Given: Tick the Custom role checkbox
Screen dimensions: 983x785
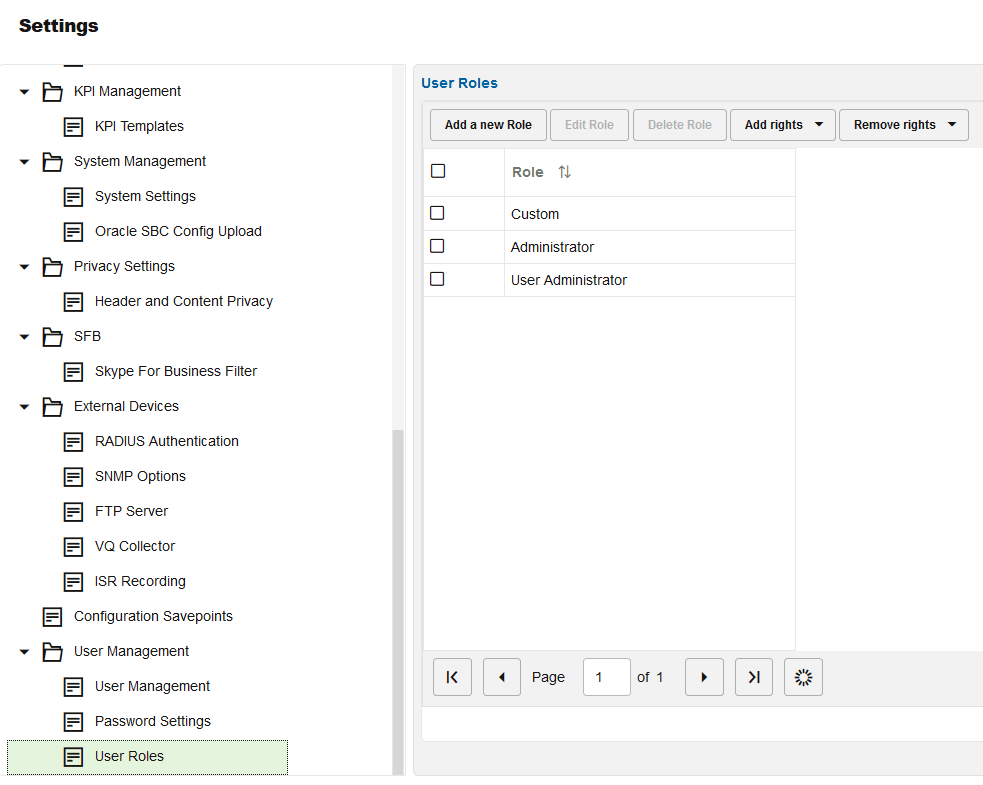Looking at the screenshot, I should 437,213.
